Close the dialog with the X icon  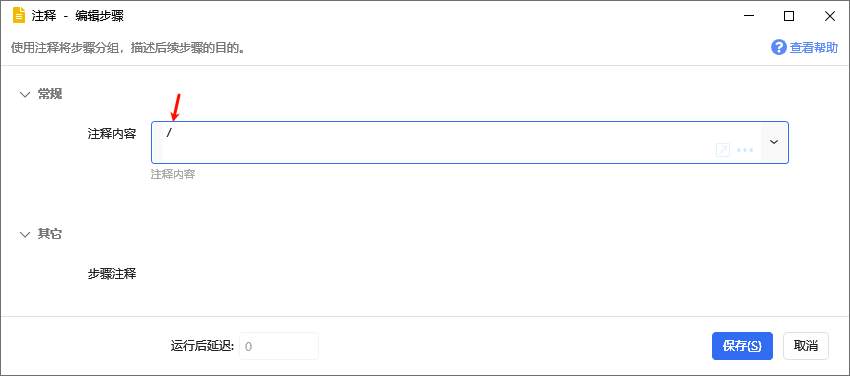pos(829,16)
